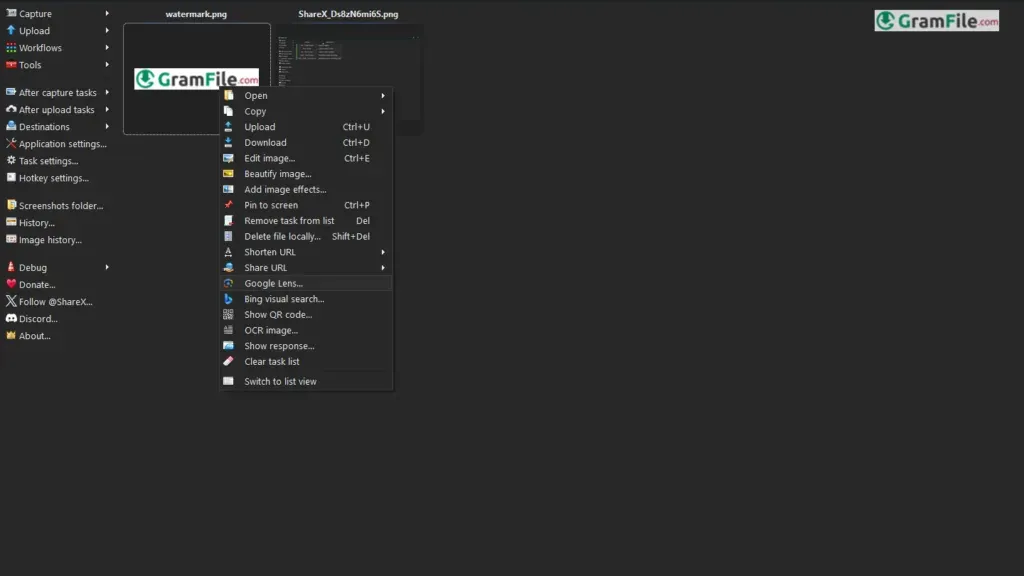This screenshot has height=576, width=1024.
Task: Click the Debug cone icon
Action: point(11,266)
